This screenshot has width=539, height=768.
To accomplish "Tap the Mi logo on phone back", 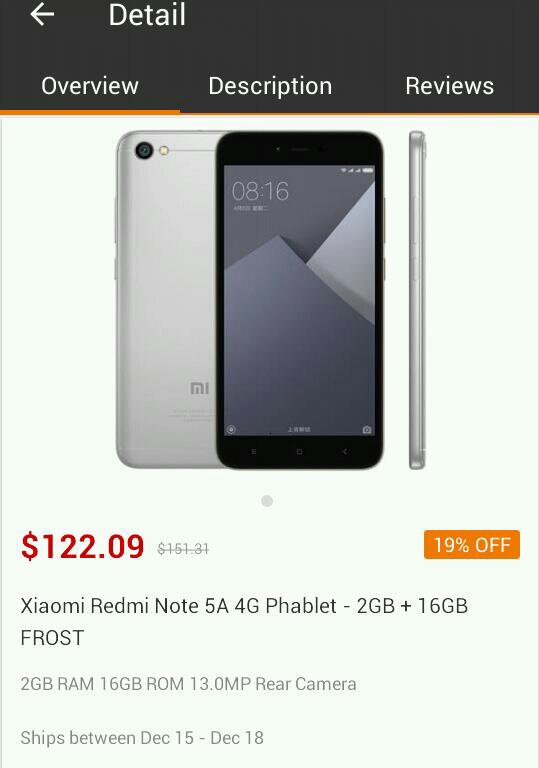I will click(x=199, y=388).
